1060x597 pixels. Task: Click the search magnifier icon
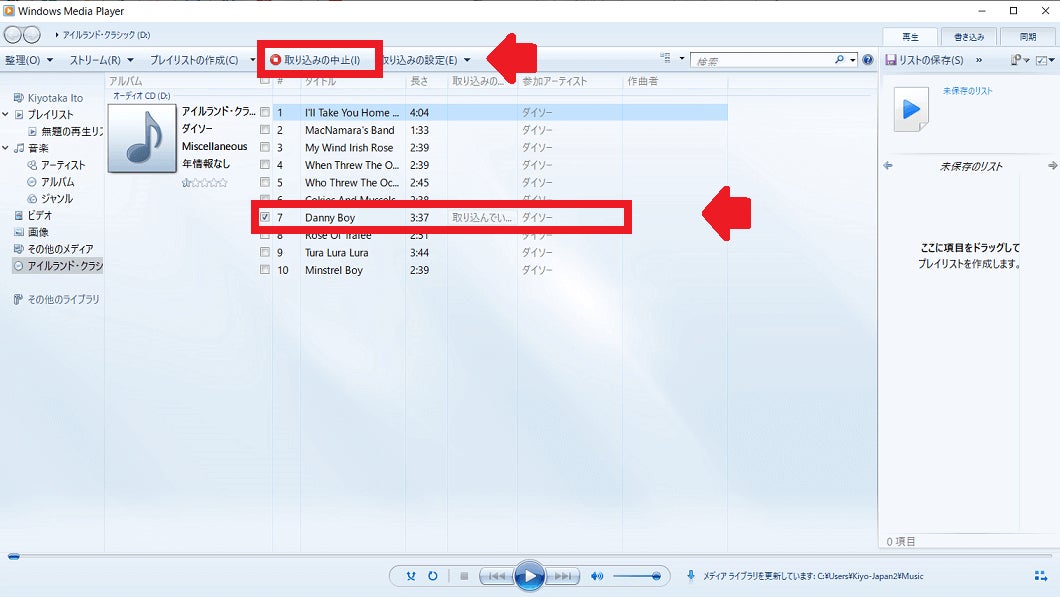pyautogui.click(x=839, y=60)
